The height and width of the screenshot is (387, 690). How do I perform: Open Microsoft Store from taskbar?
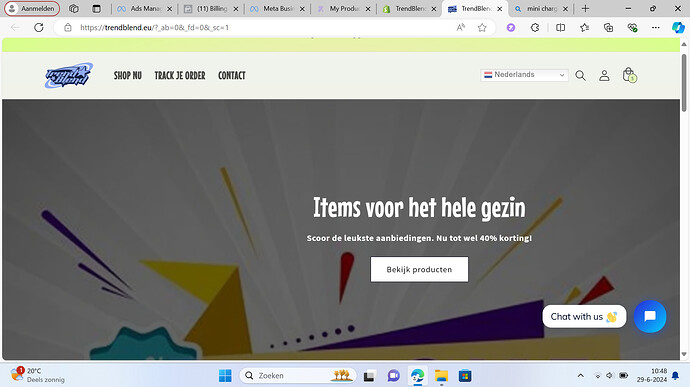[465, 376]
